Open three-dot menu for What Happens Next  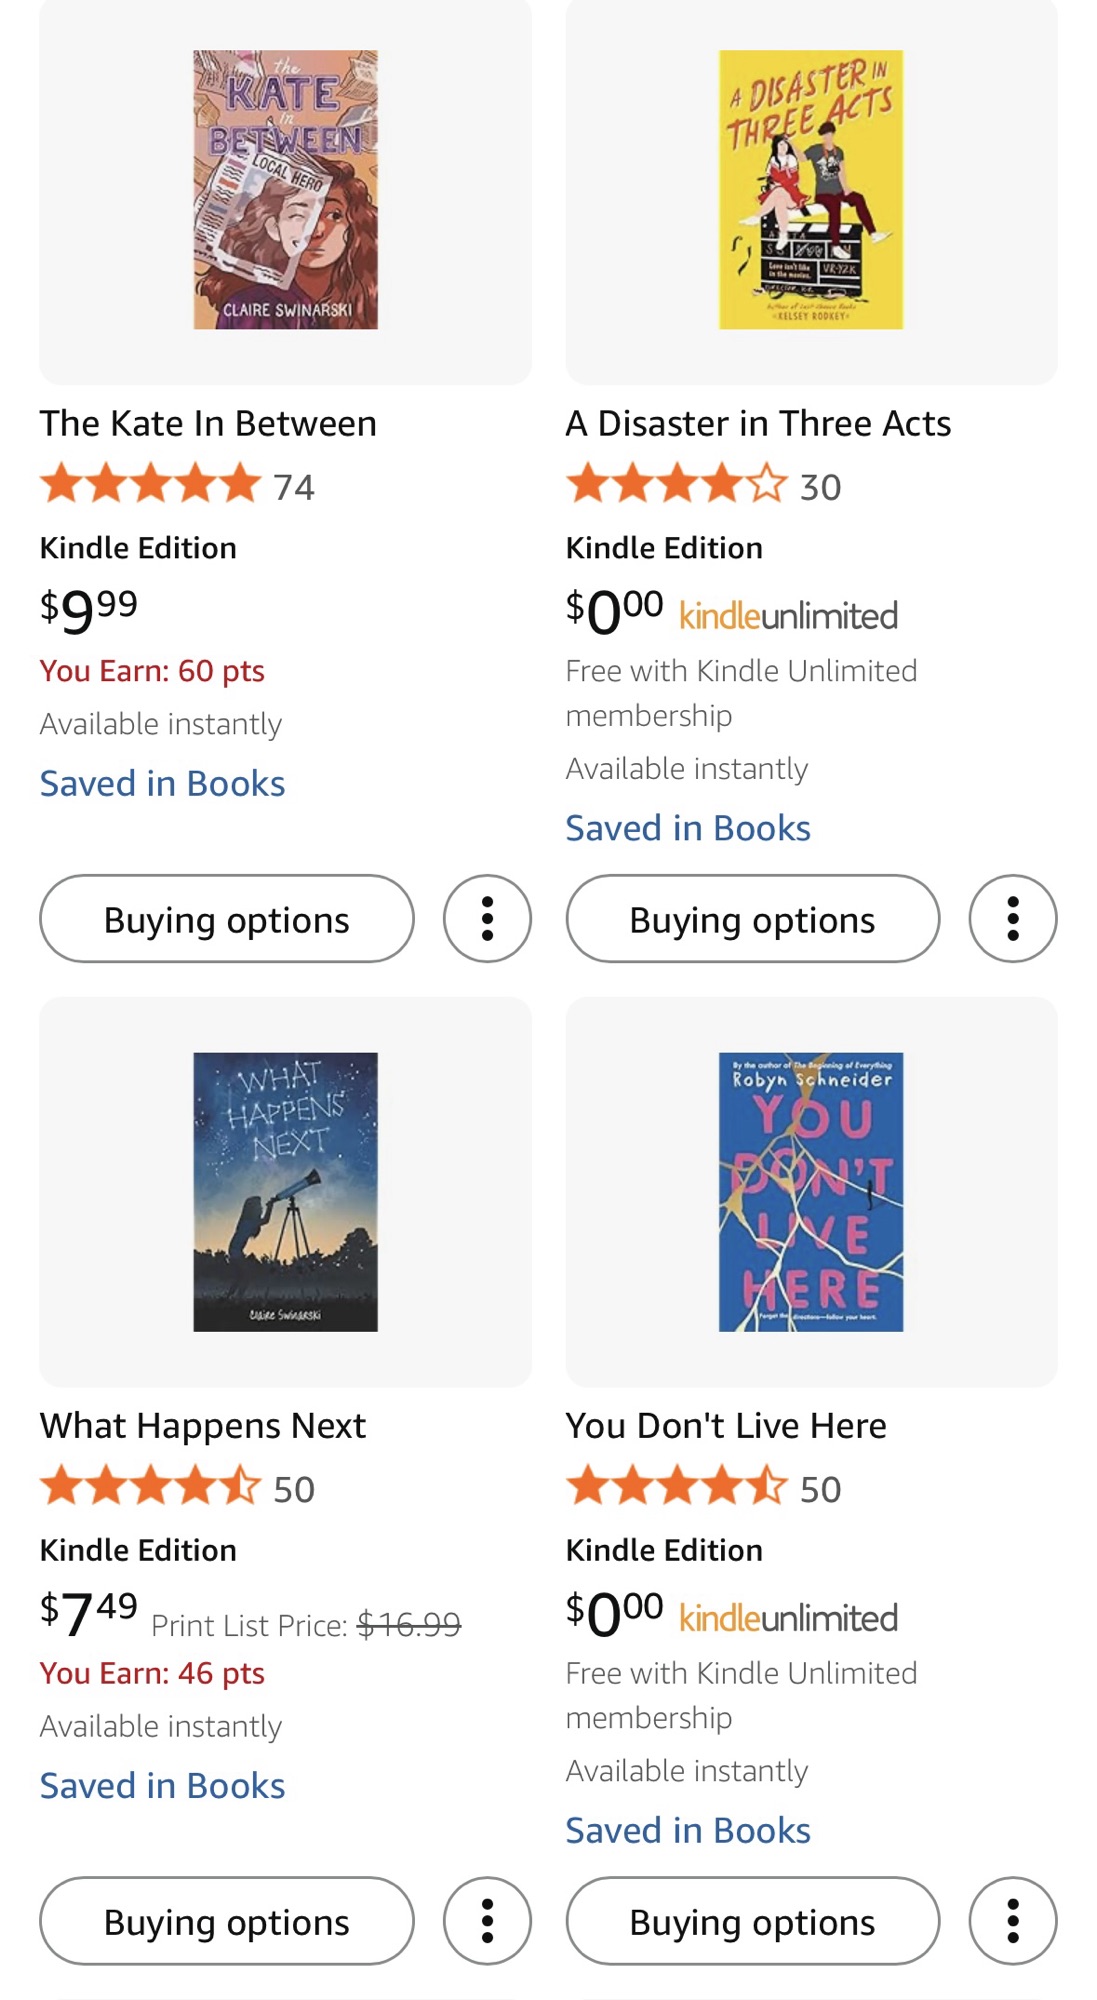487,1921
